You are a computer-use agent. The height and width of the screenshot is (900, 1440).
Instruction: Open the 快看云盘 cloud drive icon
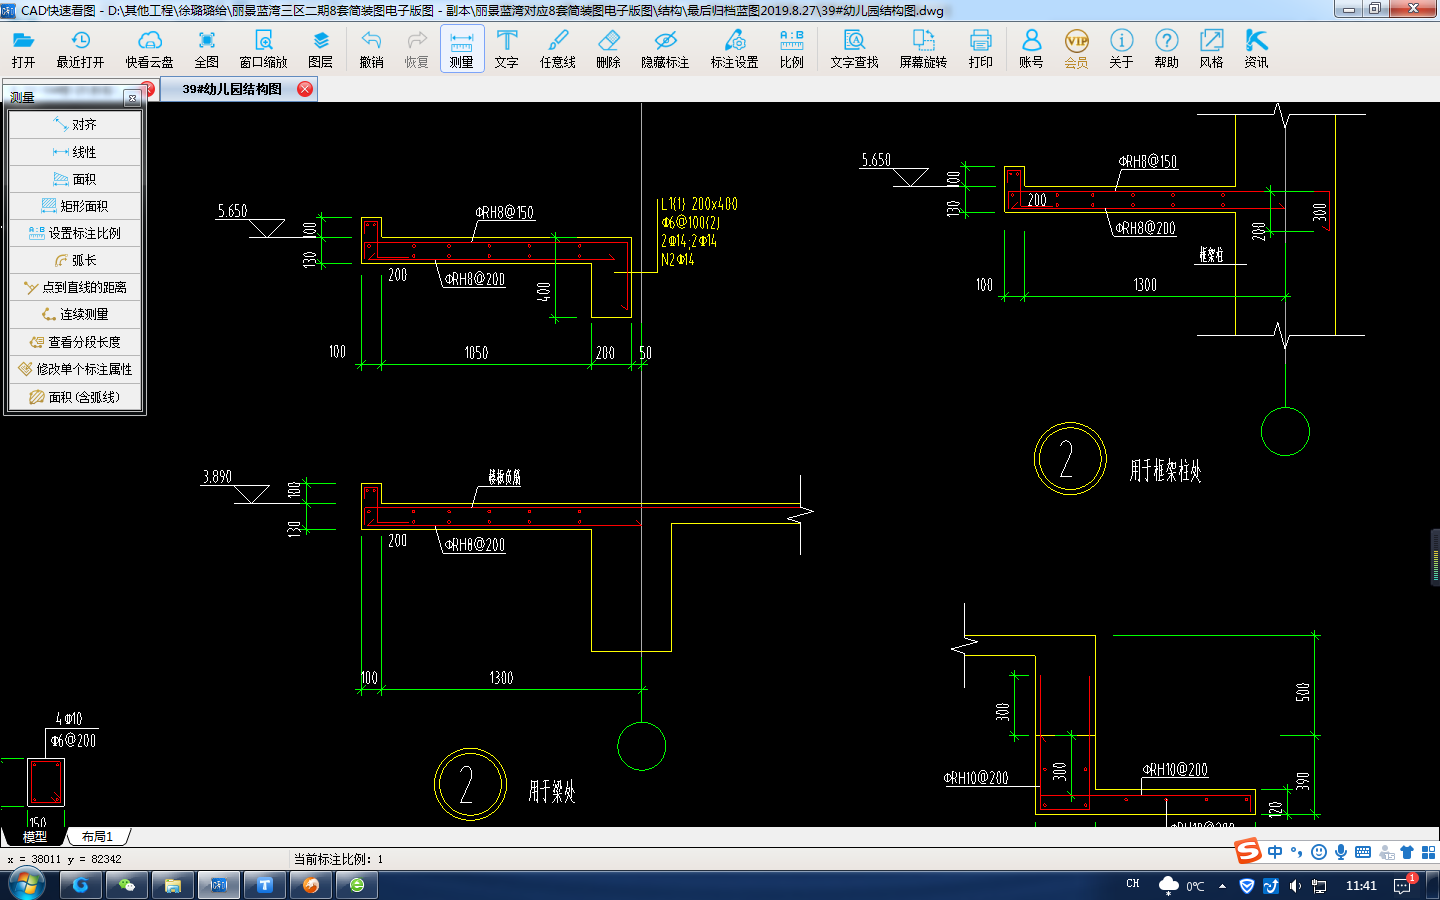pyautogui.click(x=149, y=49)
